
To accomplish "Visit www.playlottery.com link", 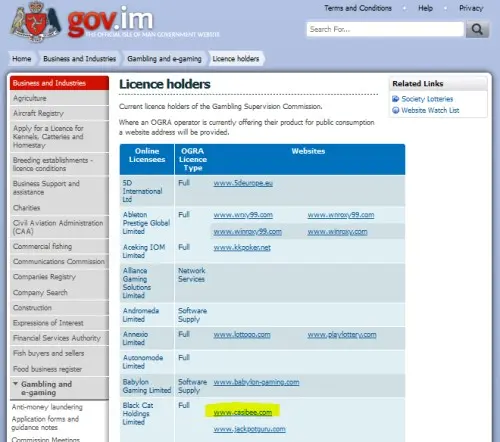I will tap(342, 335).
